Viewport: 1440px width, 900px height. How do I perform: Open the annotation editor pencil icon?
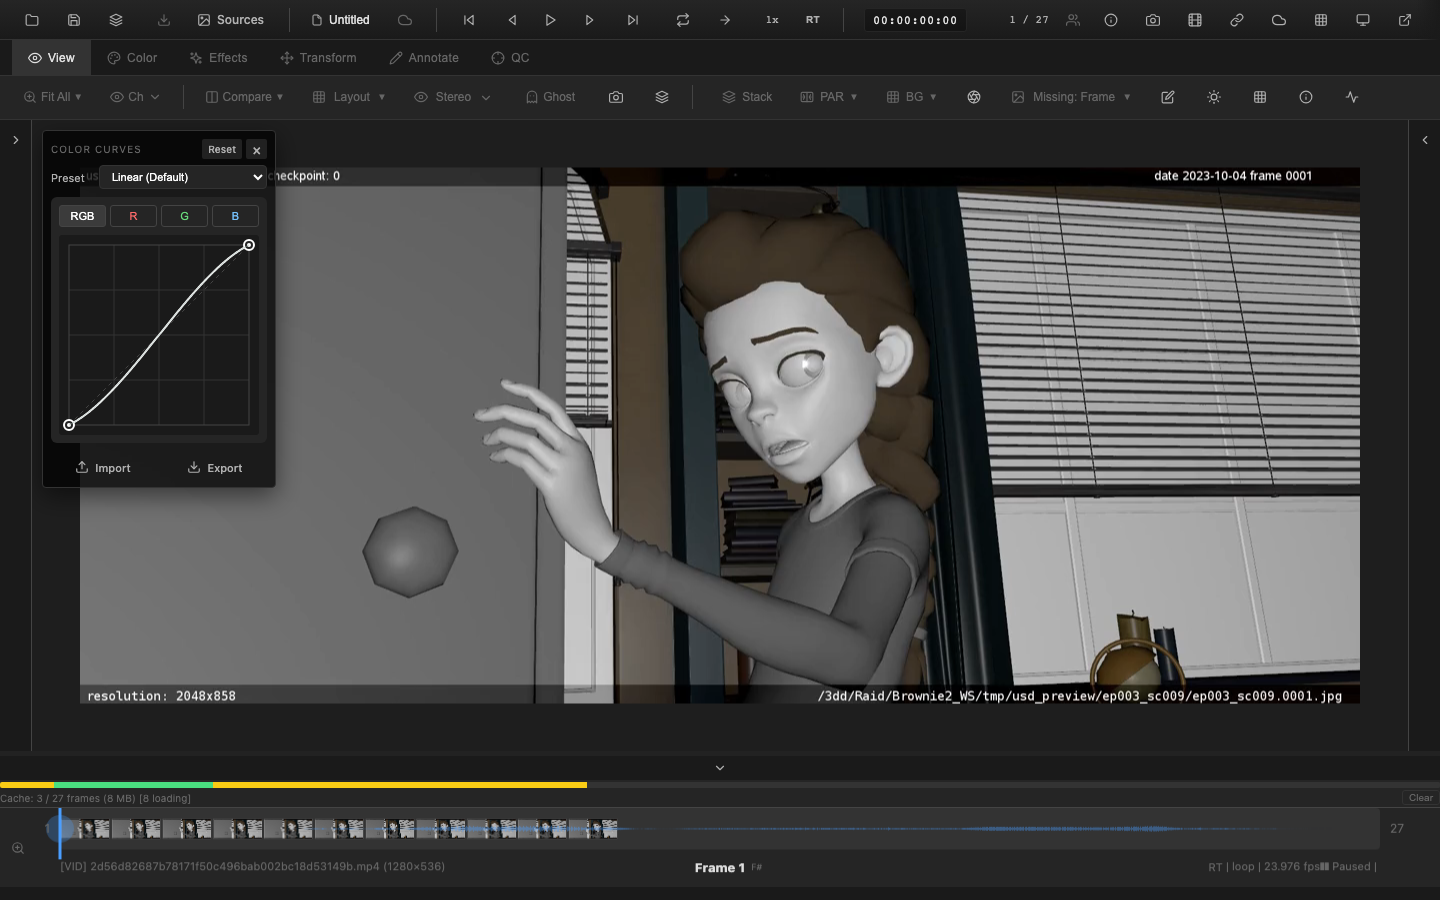[x=1167, y=96]
